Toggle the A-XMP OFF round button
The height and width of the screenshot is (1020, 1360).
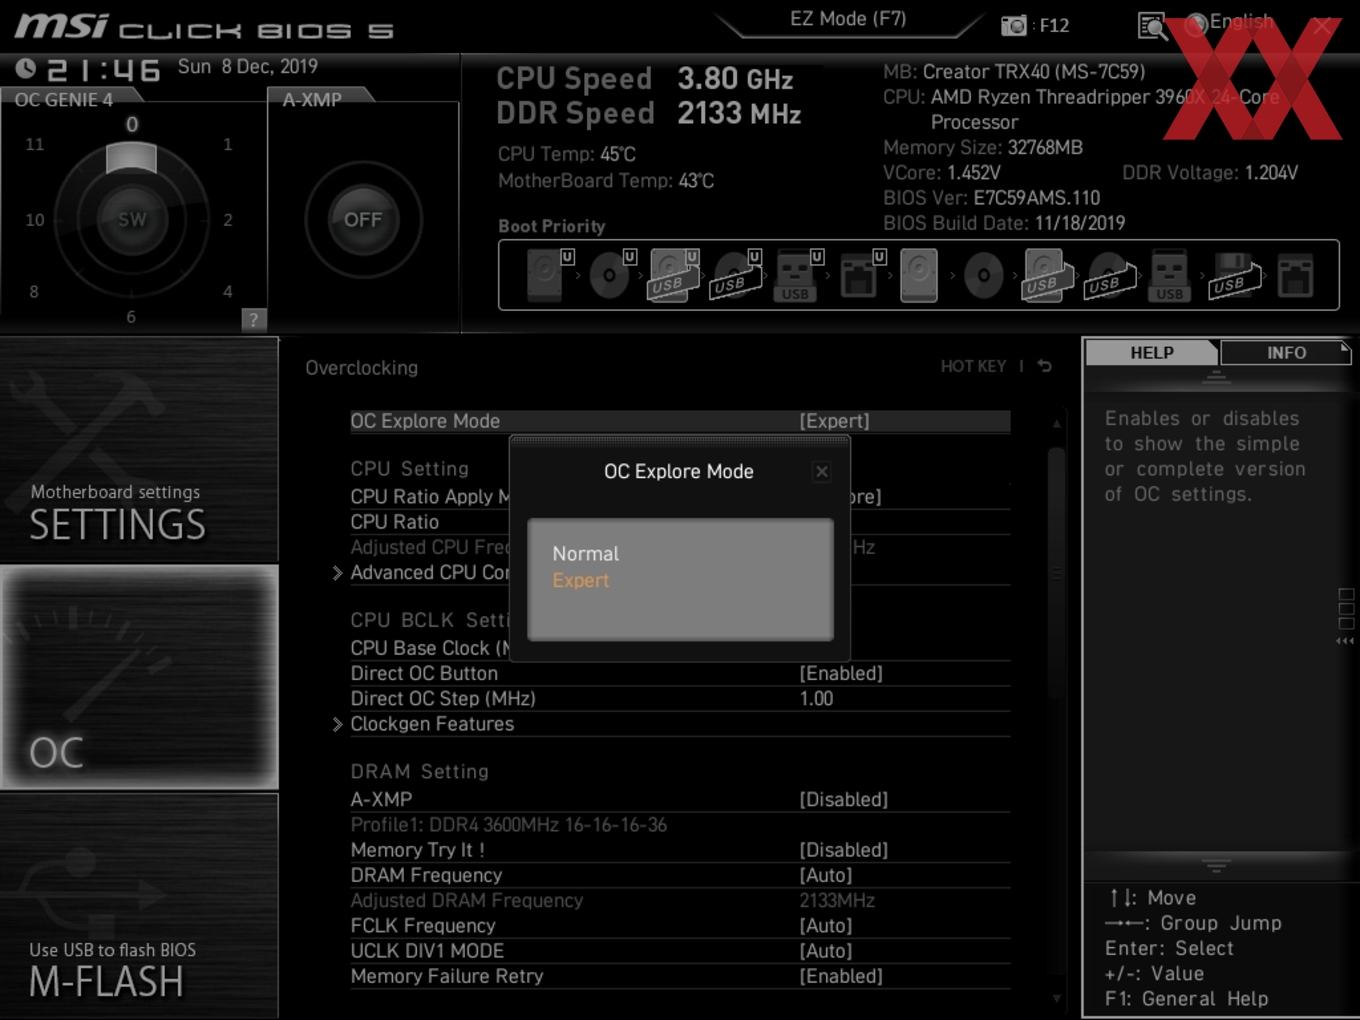click(x=363, y=219)
